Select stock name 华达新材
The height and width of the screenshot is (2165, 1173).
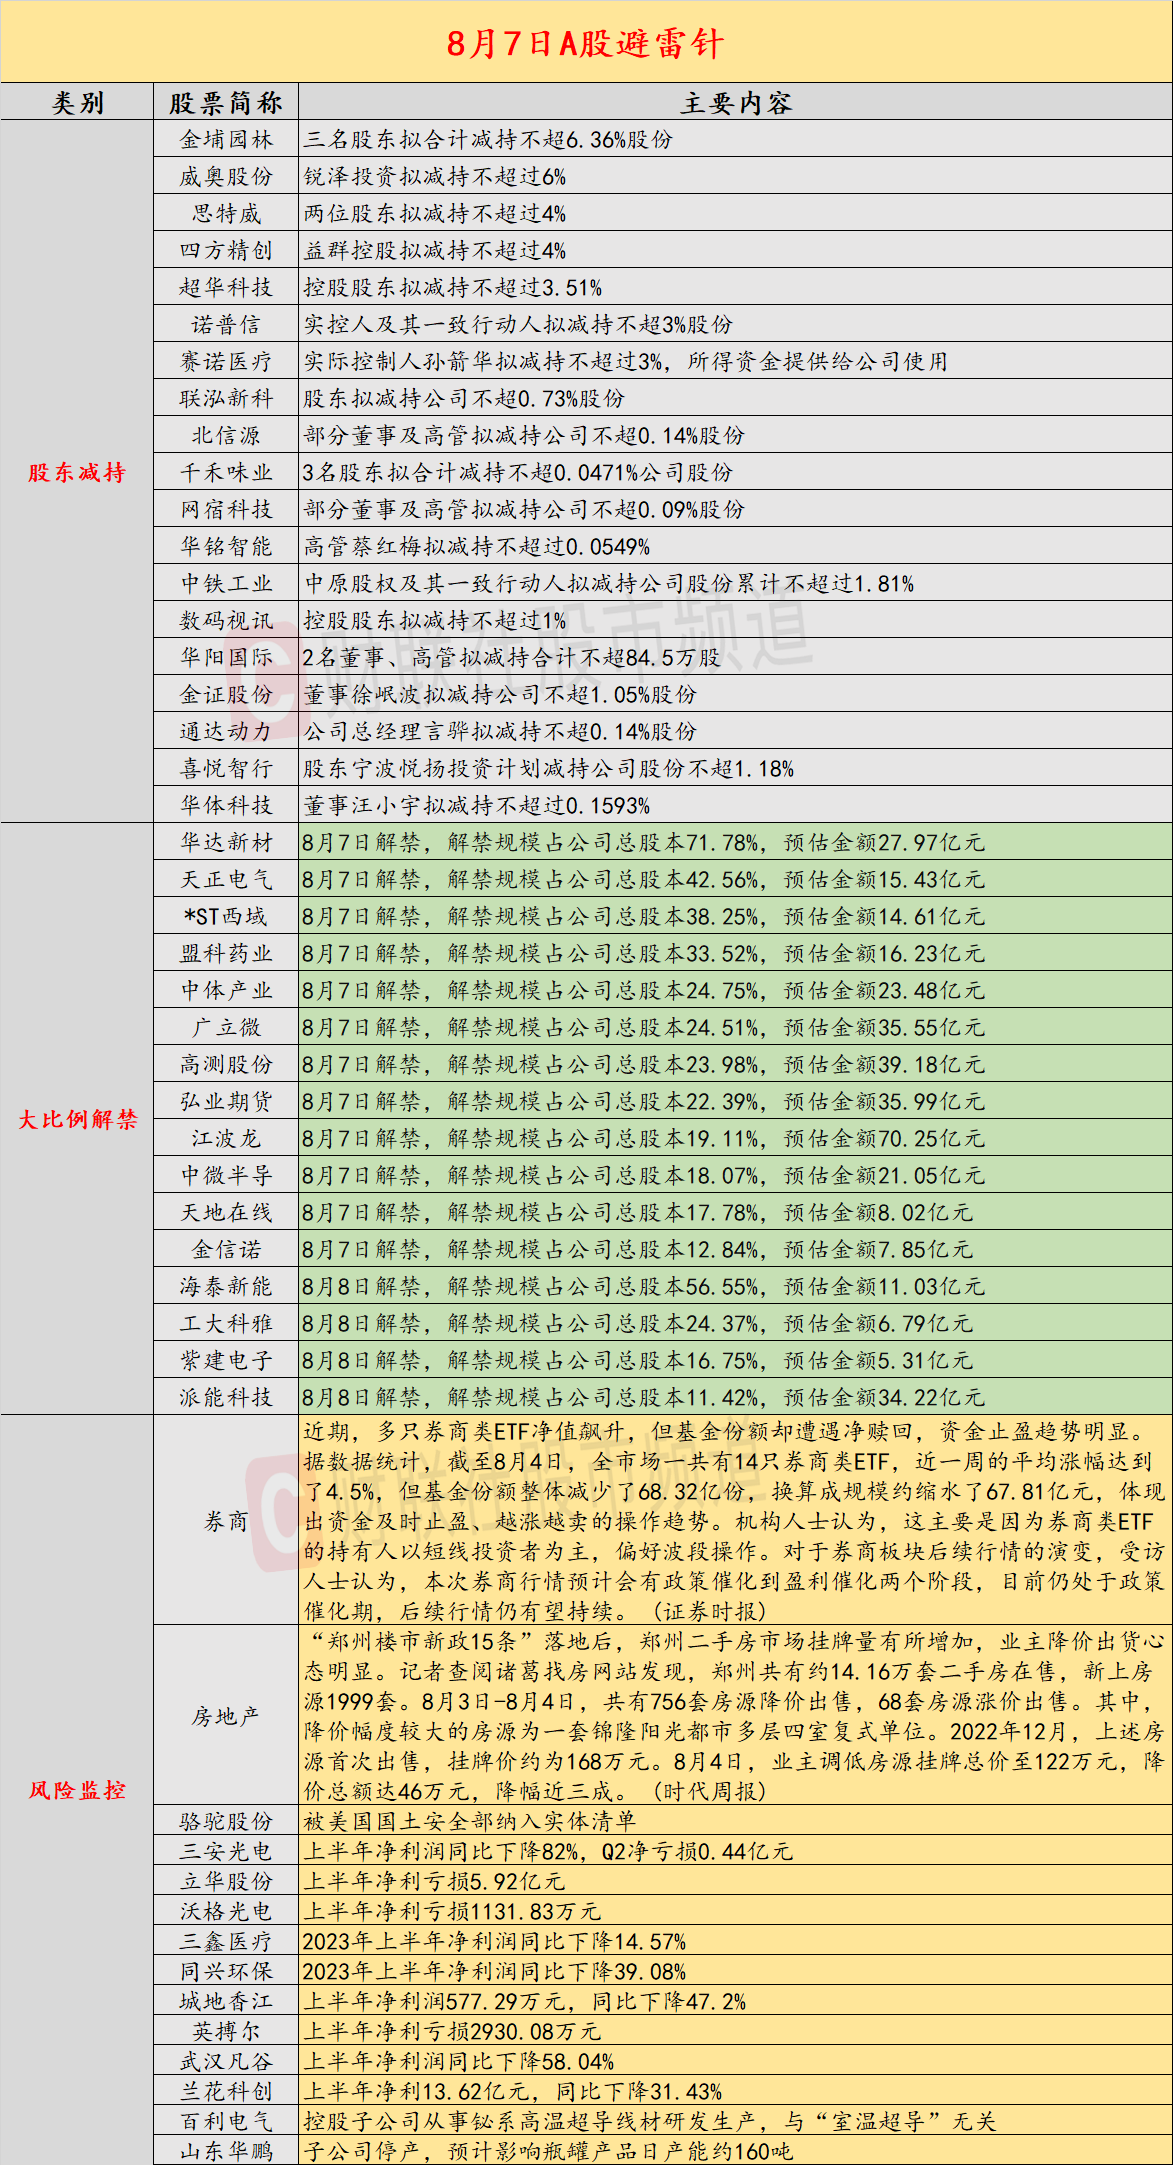pos(226,842)
